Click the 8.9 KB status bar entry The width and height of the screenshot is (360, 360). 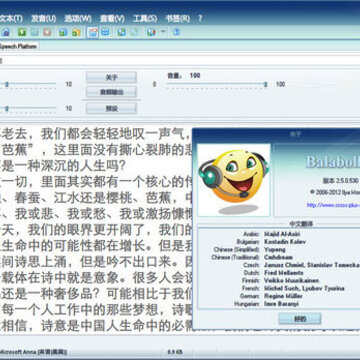pos(174,352)
